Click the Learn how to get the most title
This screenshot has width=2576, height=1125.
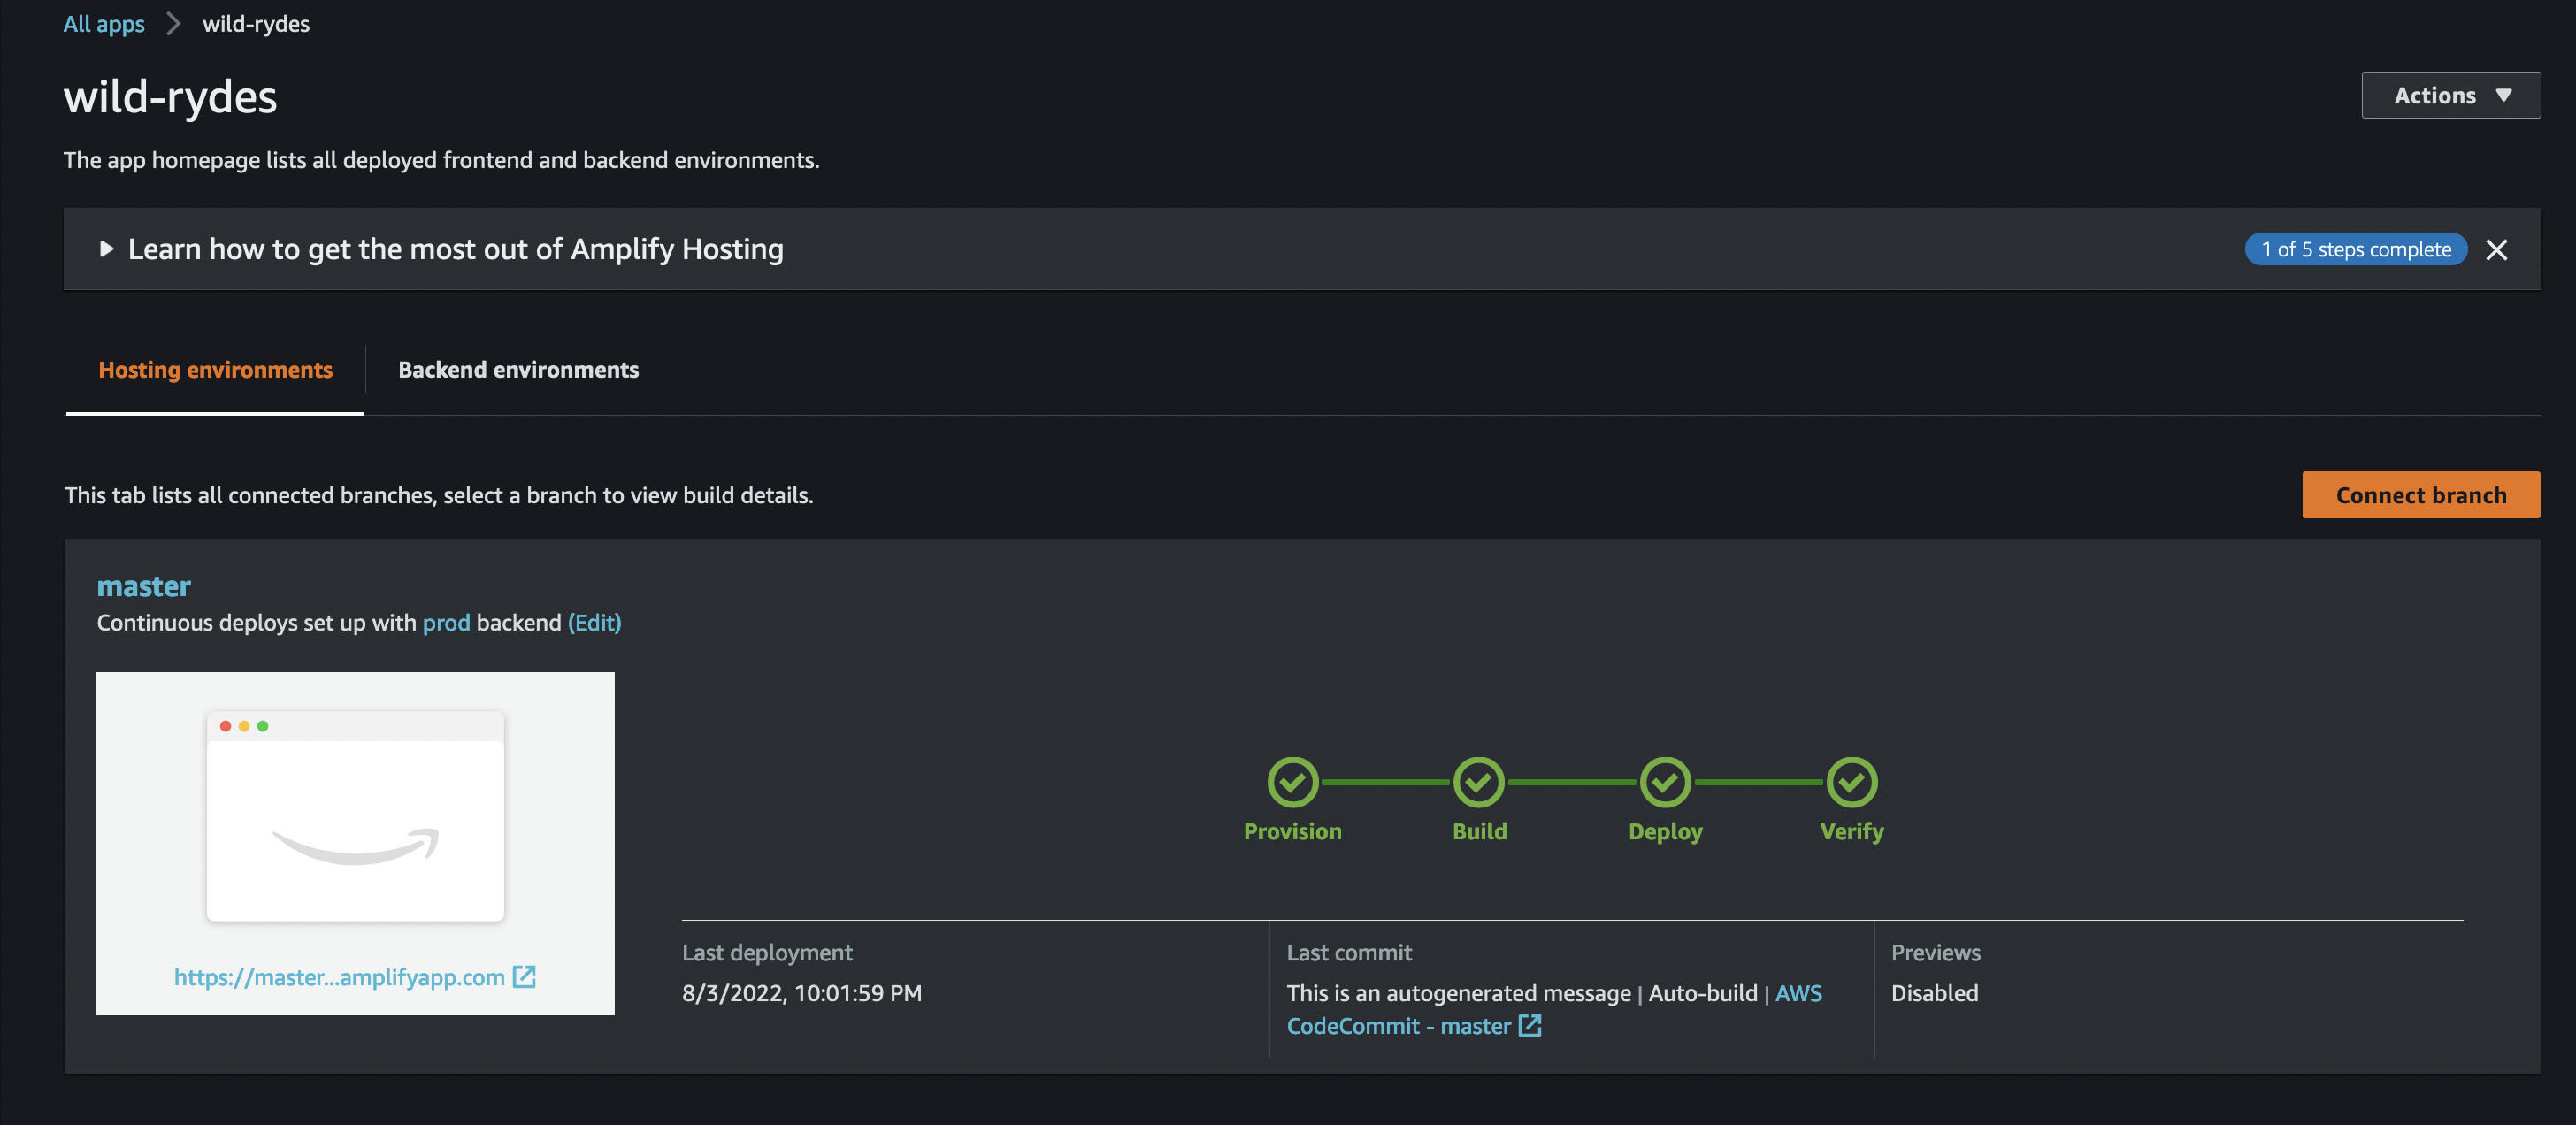(456, 249)
